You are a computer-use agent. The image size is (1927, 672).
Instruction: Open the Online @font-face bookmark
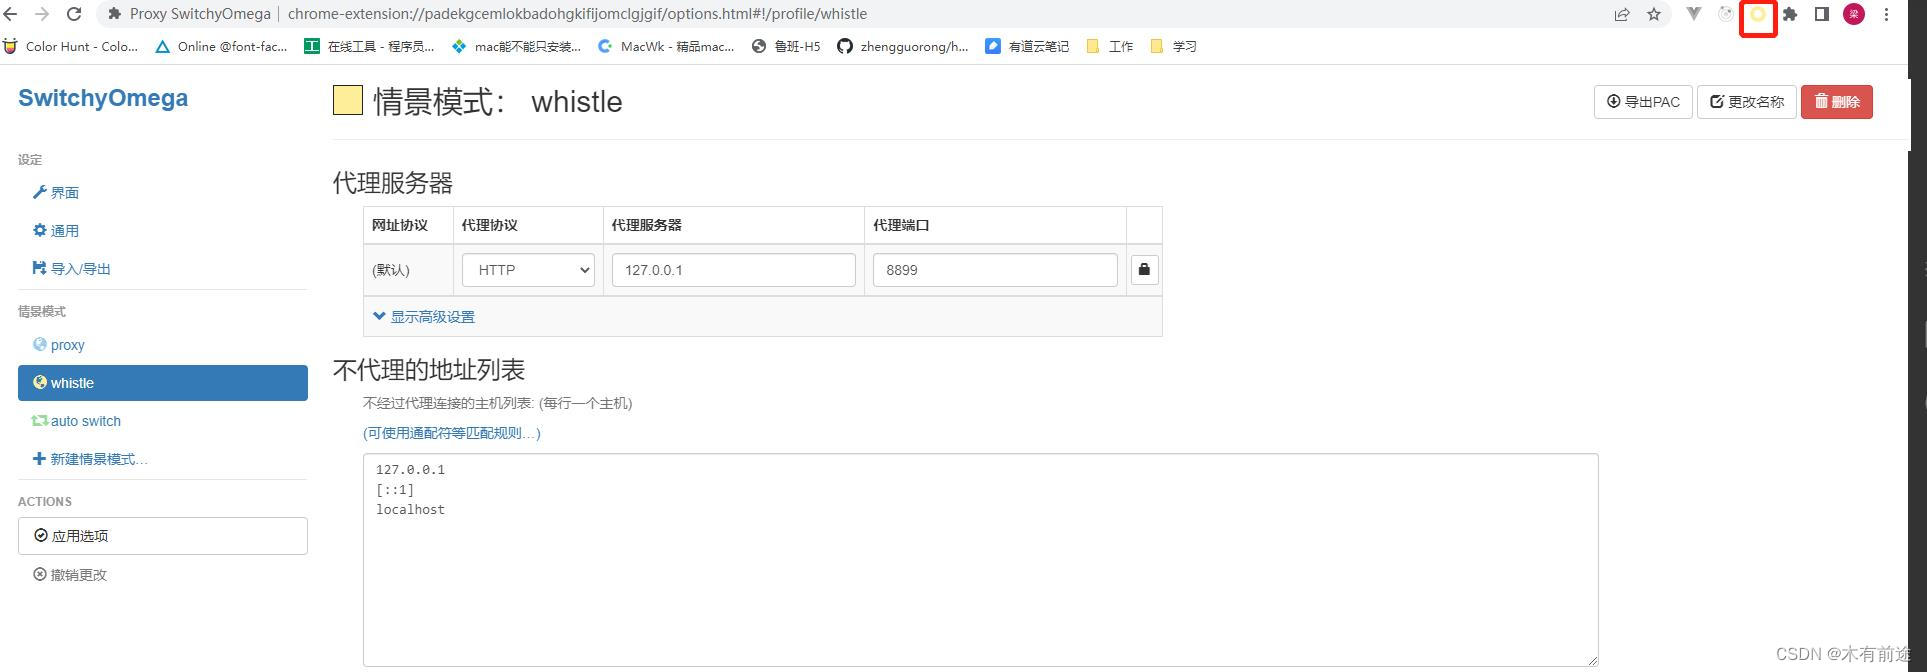pyautogui.click(x=221, y=46)
